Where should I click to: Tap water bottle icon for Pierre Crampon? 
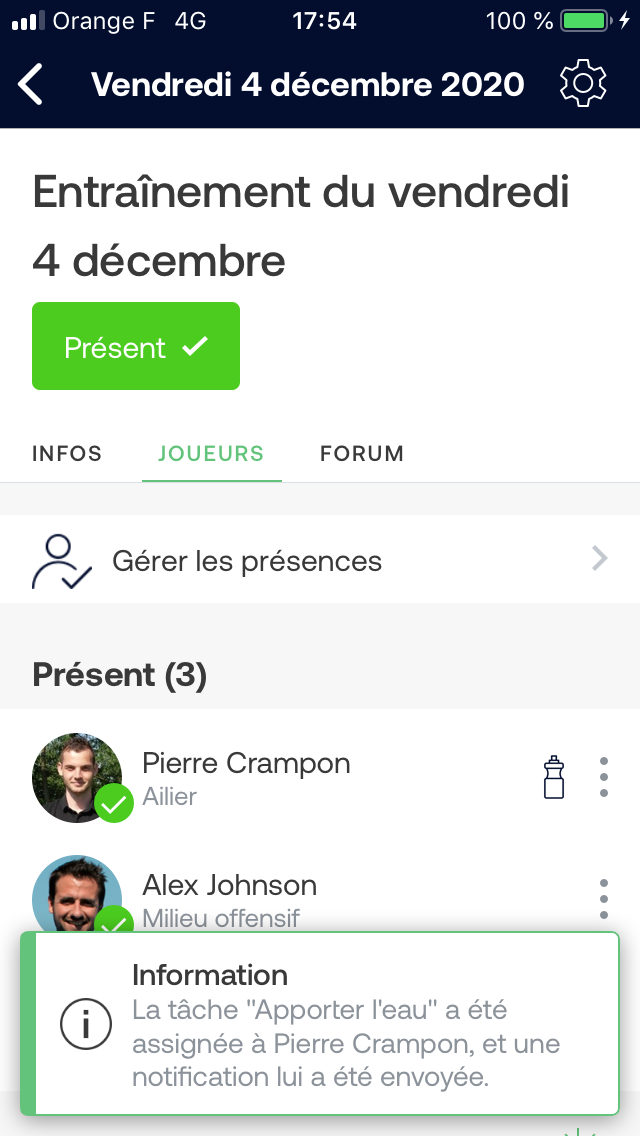coord(554,777)
